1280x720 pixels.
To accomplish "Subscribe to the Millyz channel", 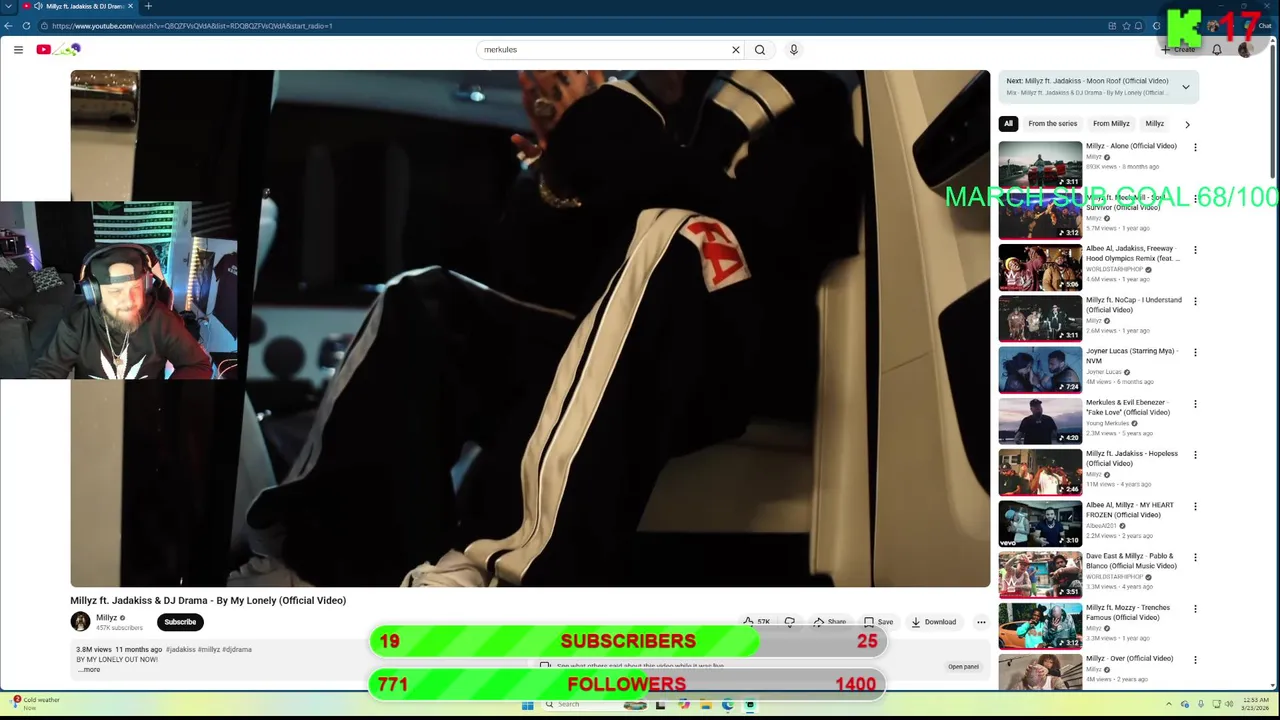I will 180,622.
